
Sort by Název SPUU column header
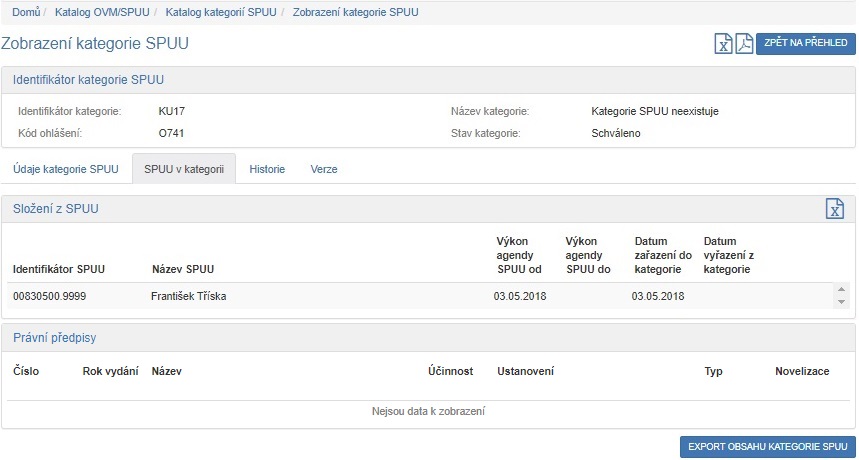tap(183, 269)
